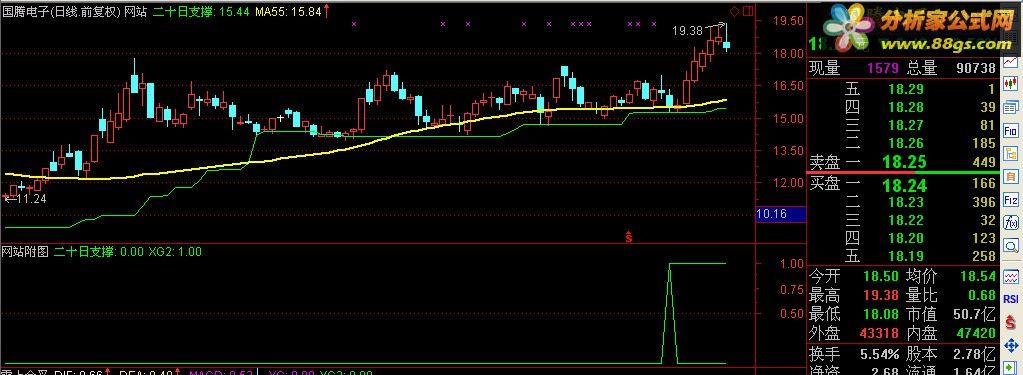Open the quote list report icon

(x=1011, y=107)
